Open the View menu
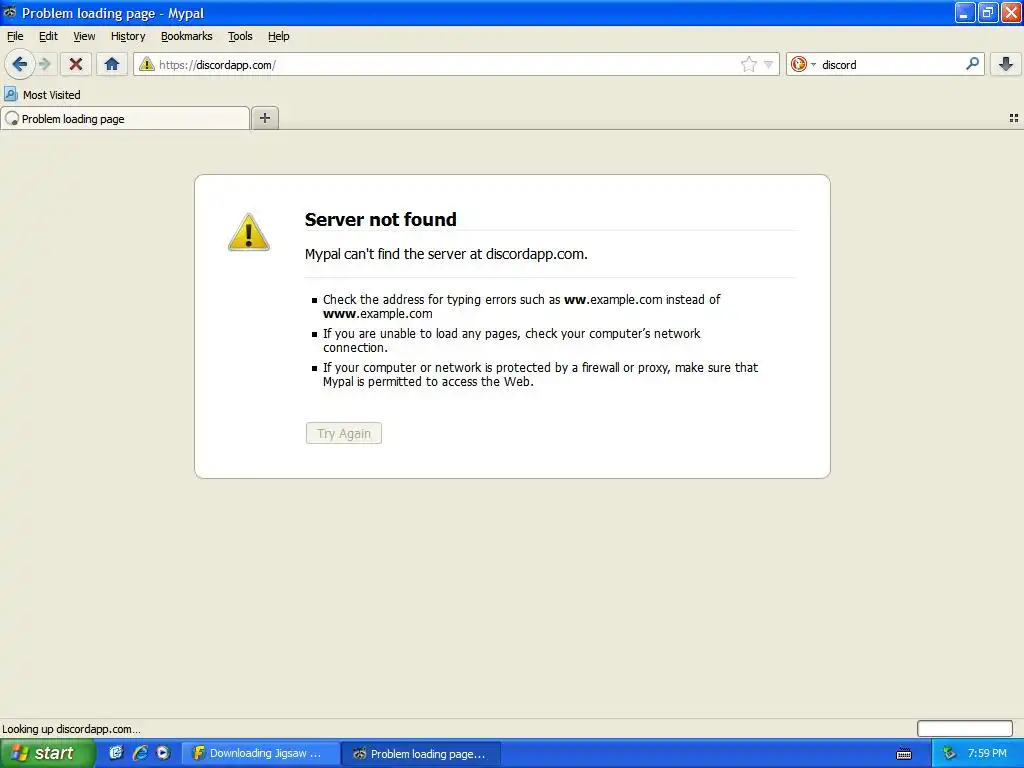 click(84, 36)
